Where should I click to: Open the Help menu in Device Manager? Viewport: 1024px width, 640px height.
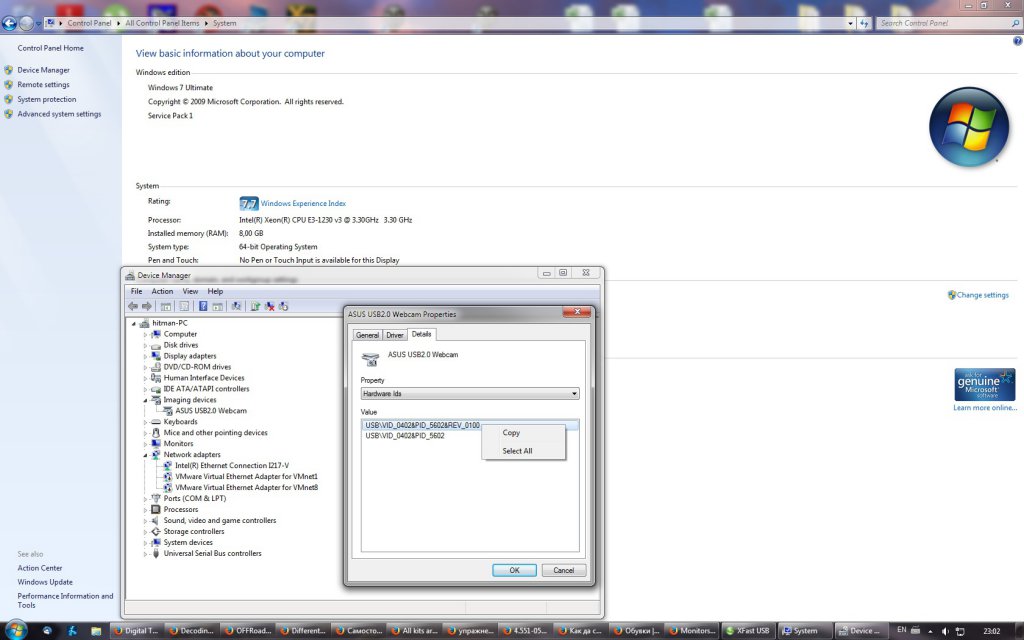[x=216, y=291]
